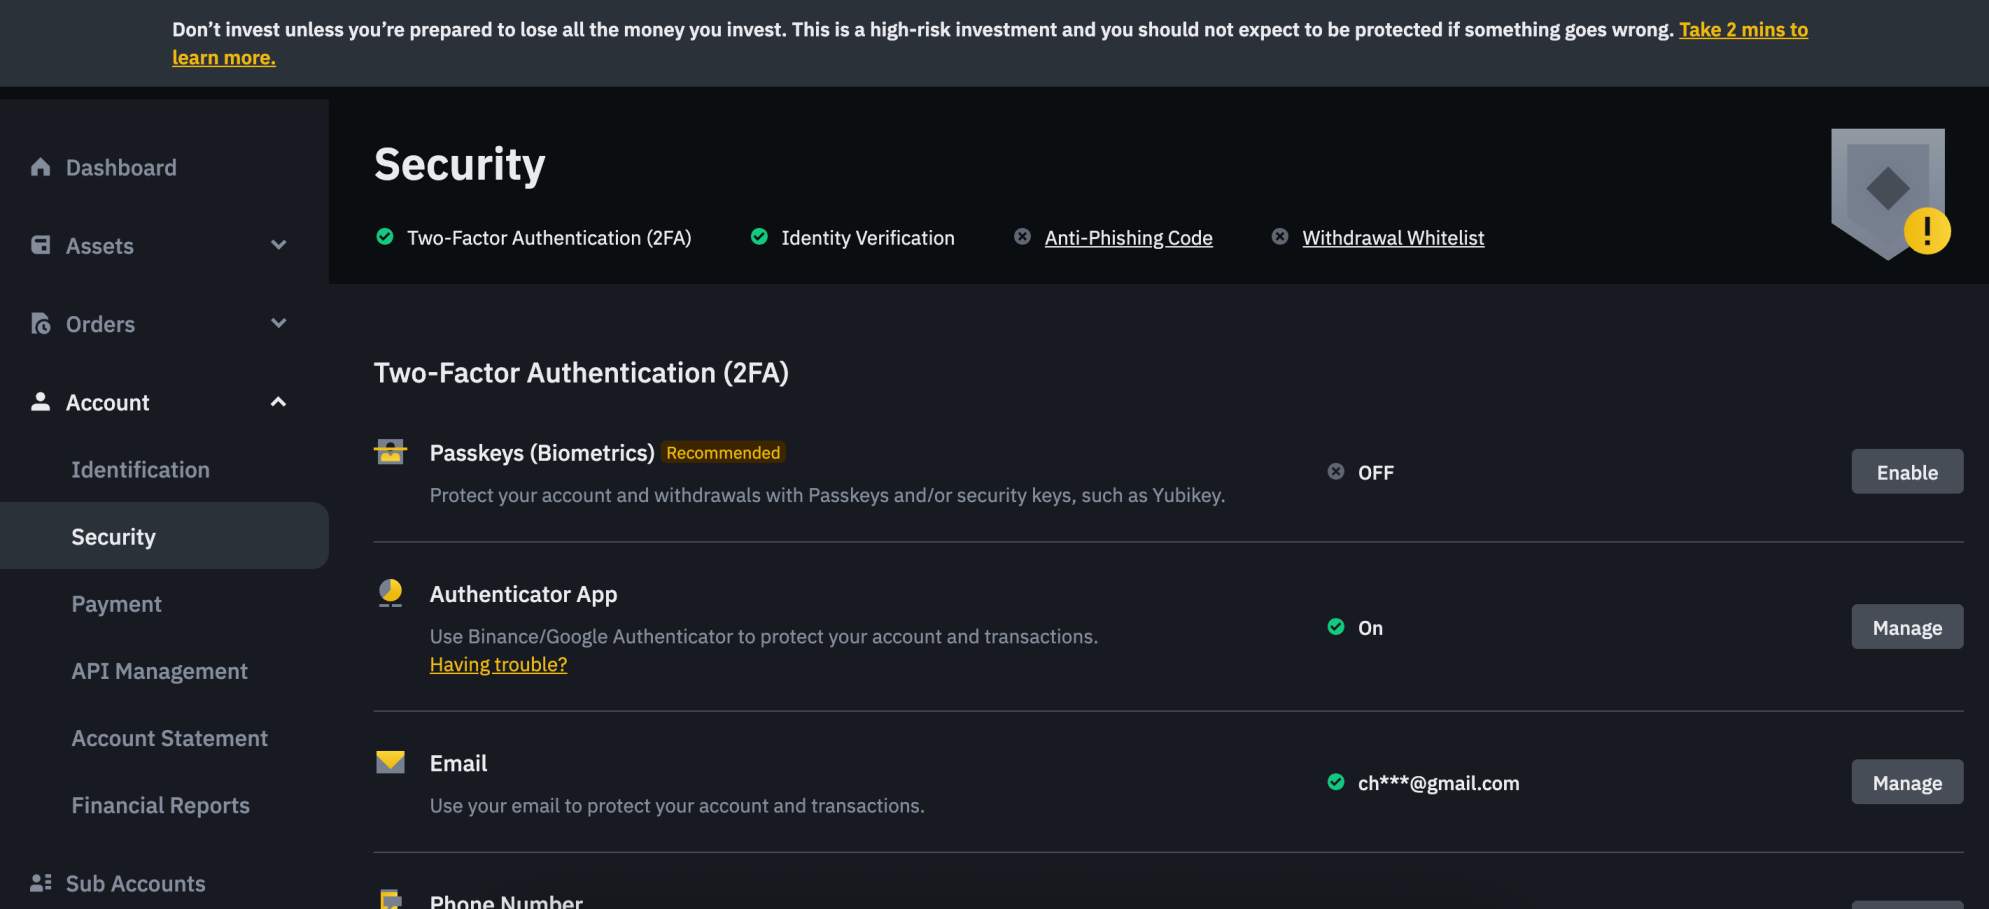
Task: Click the Account person icon
Action: [x=40, y=402]
